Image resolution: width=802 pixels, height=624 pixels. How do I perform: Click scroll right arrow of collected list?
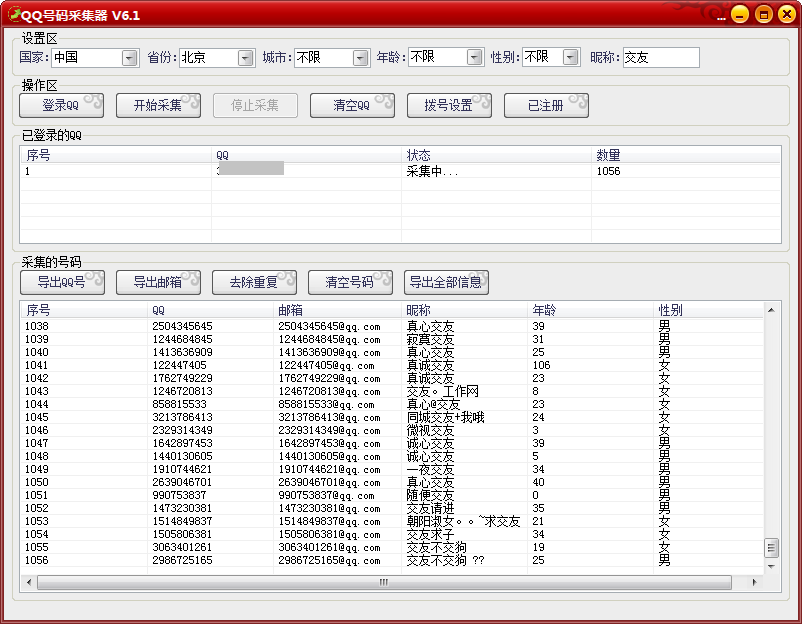[754, 582]
